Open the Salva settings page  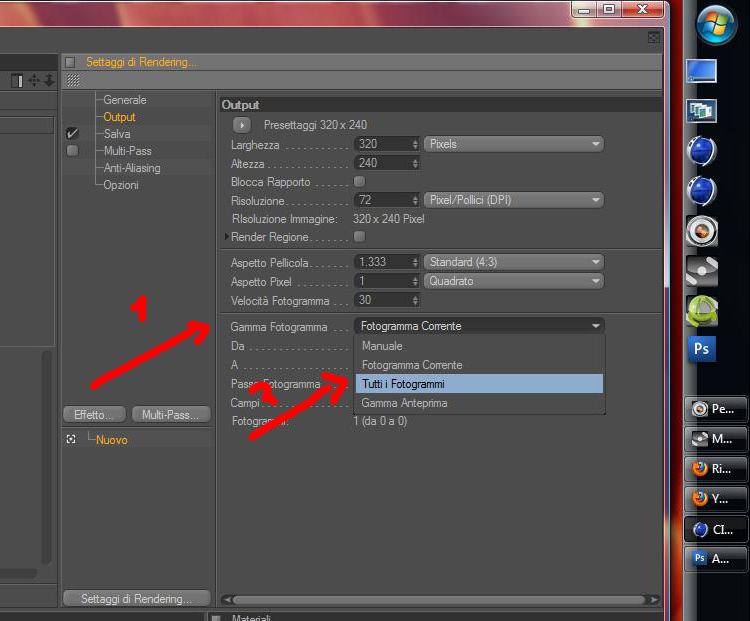tap(117, 134)
